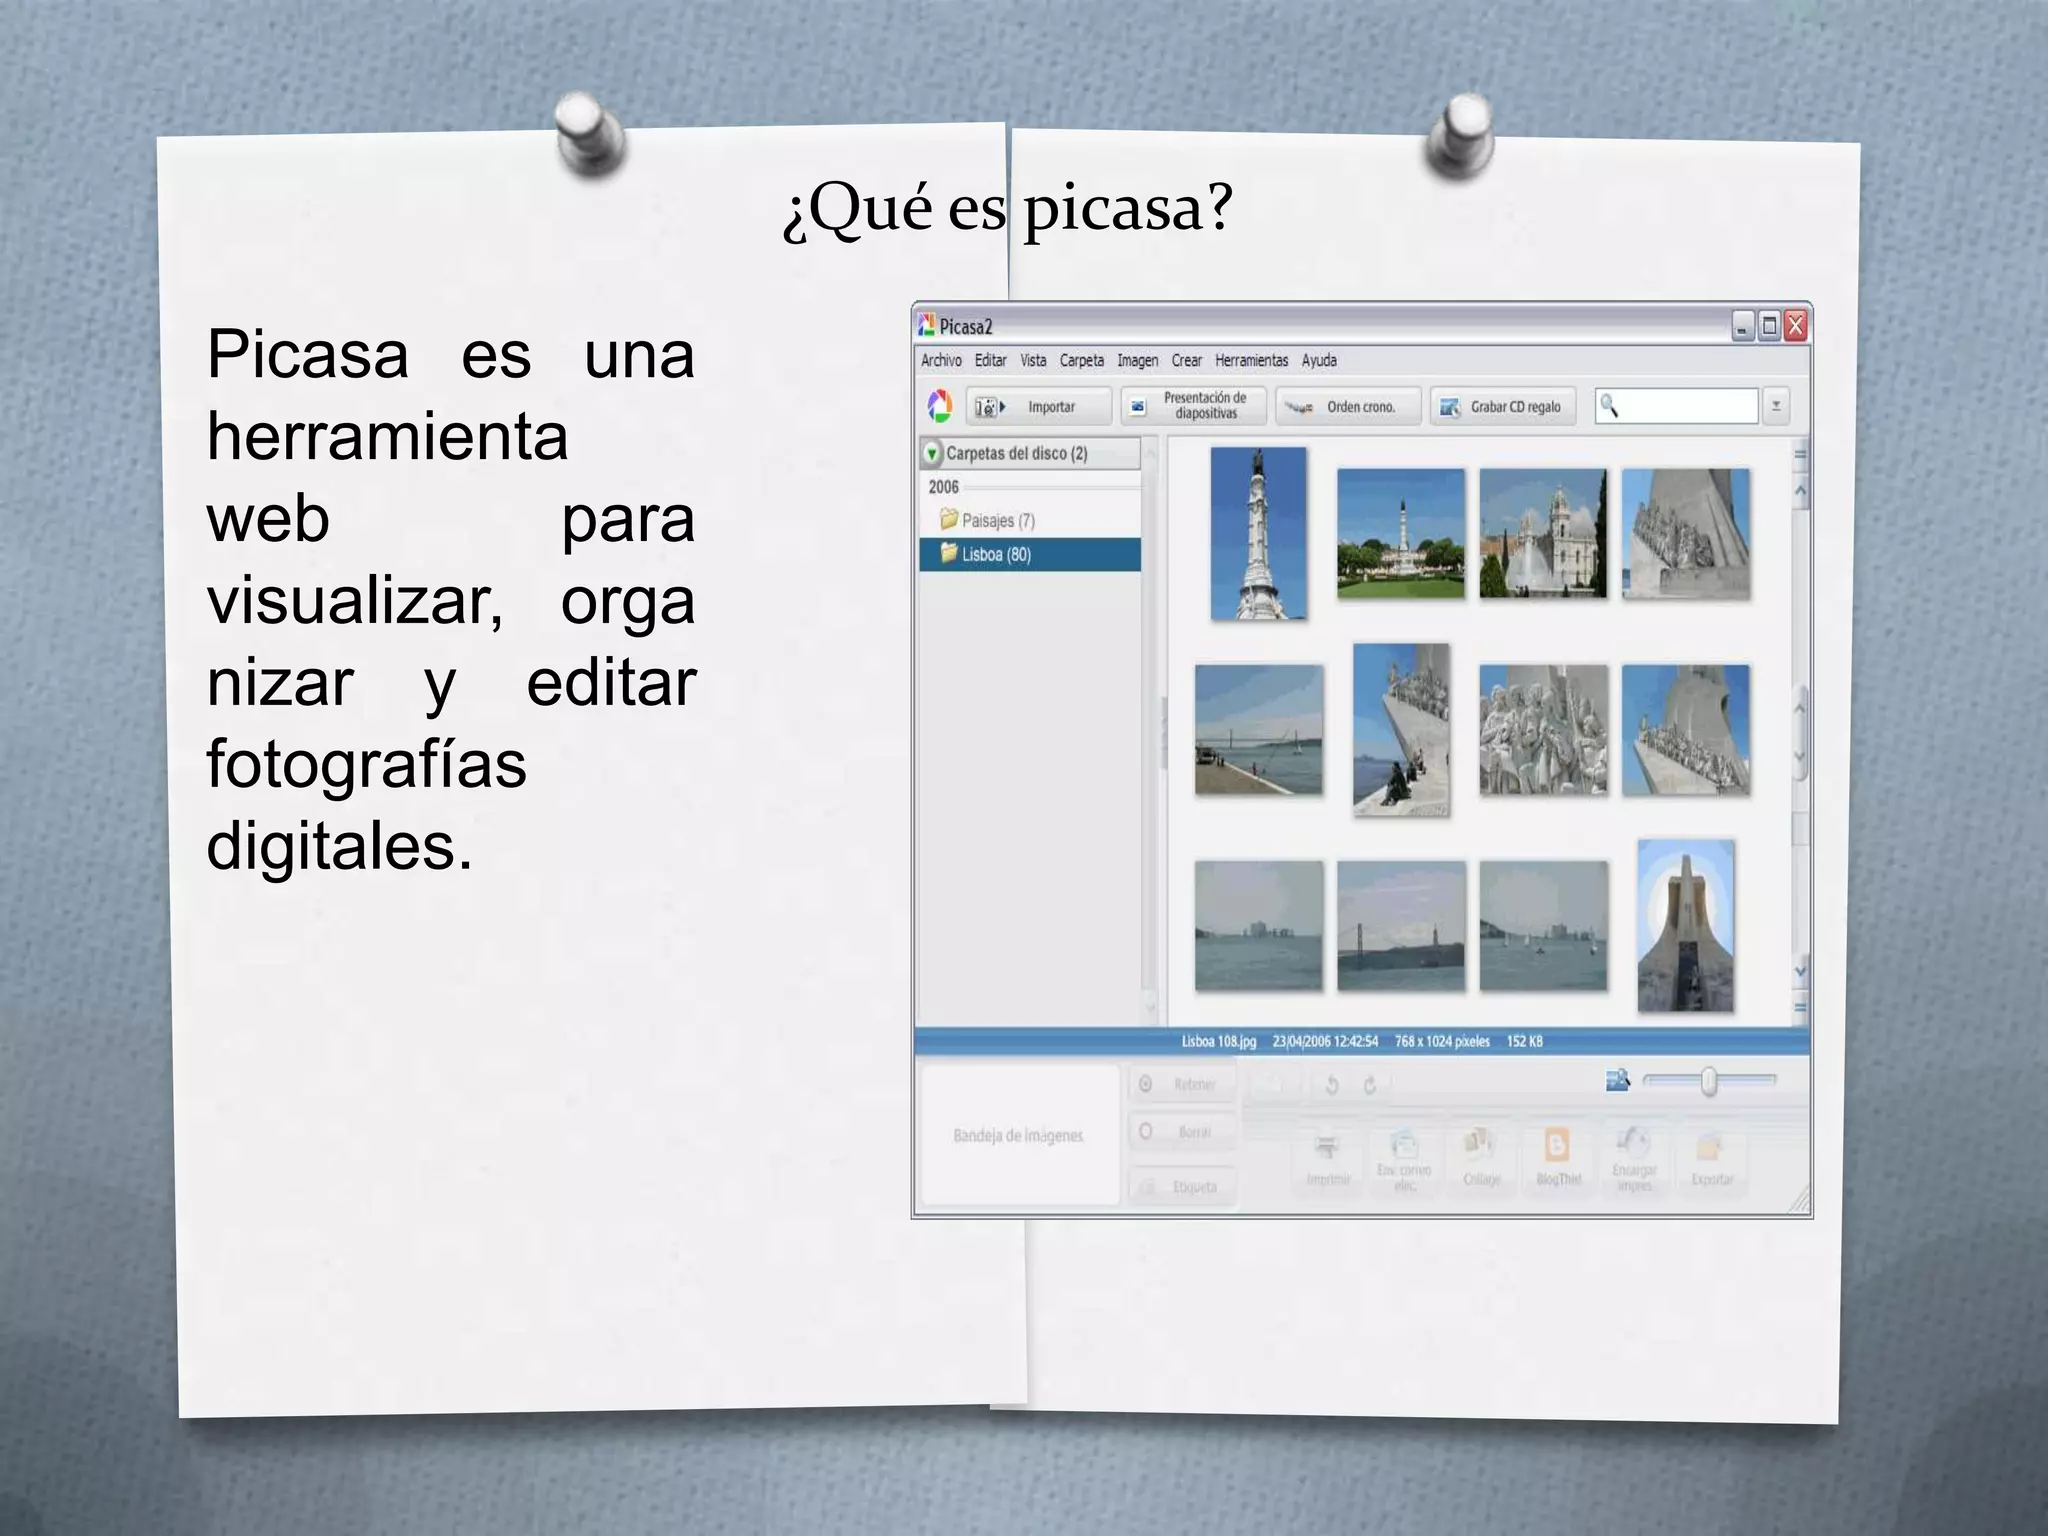Click the 768 x 1024 píxeles status text
Image resolution: width=2048 pixels, height=1536 pixels.
pos(1442,1041)
